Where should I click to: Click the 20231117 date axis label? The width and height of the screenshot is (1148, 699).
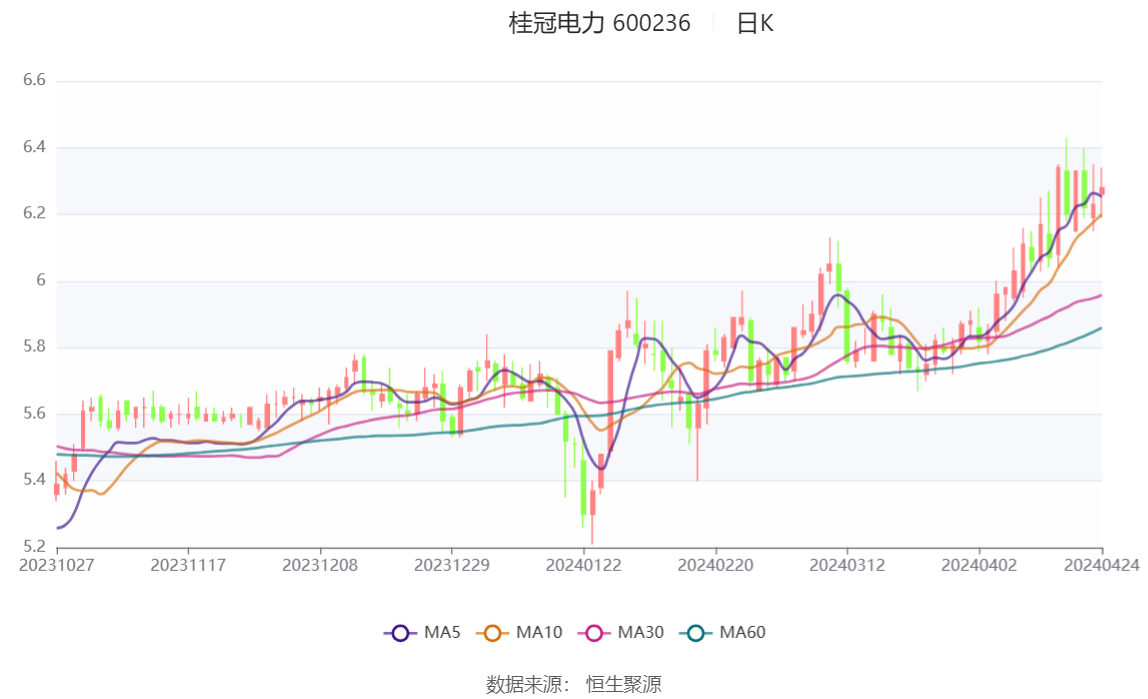pos(188,565)
